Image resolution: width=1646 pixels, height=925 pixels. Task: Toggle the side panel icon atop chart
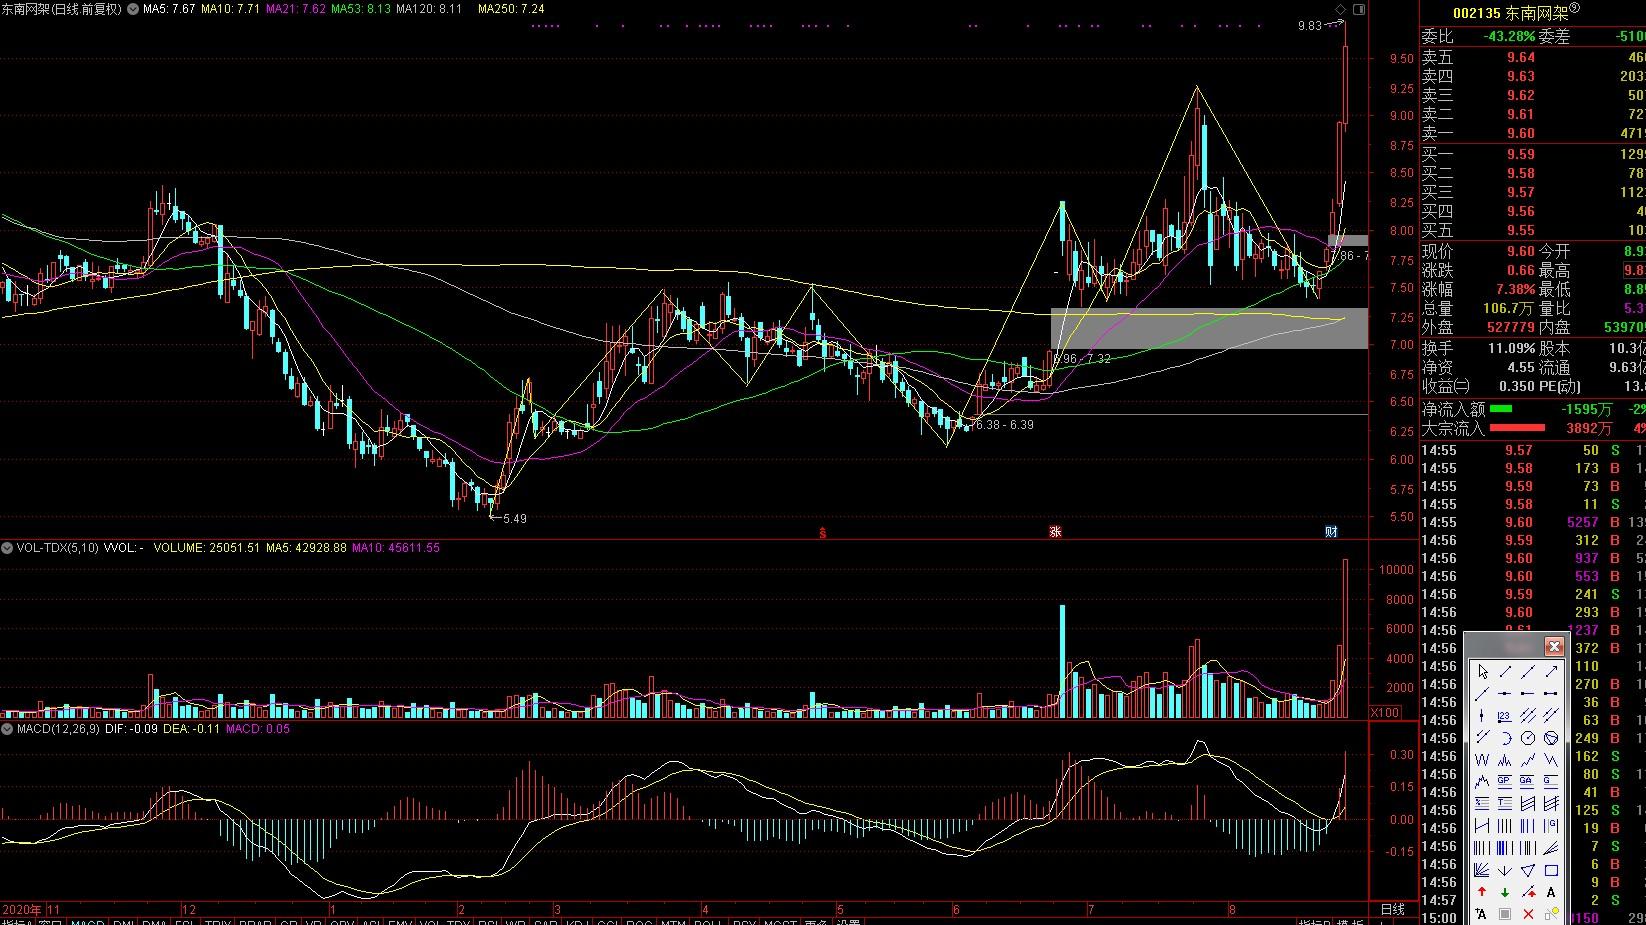click(x=1358, y=9)
